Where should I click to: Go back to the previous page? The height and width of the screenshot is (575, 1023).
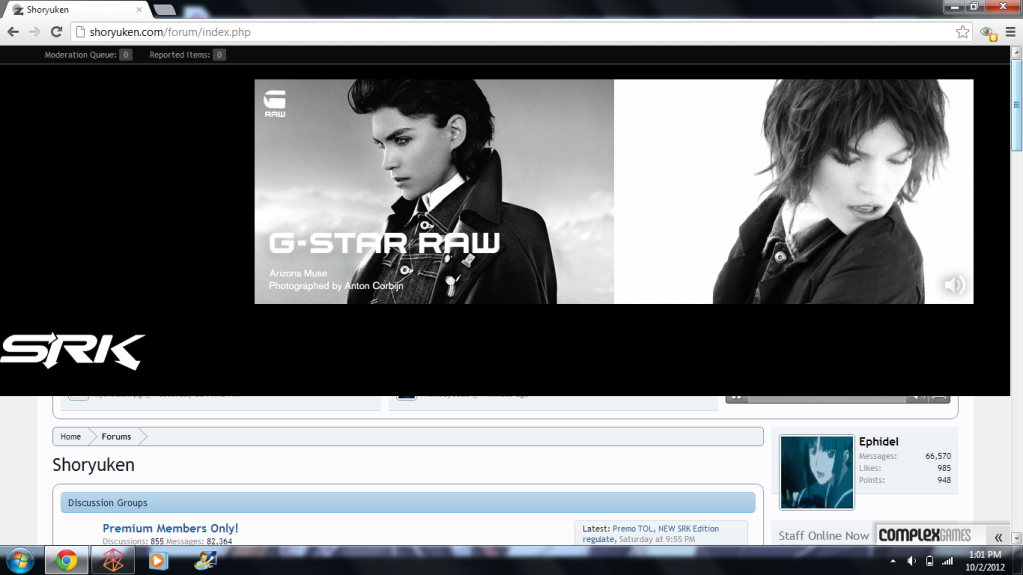coord(13,32)
